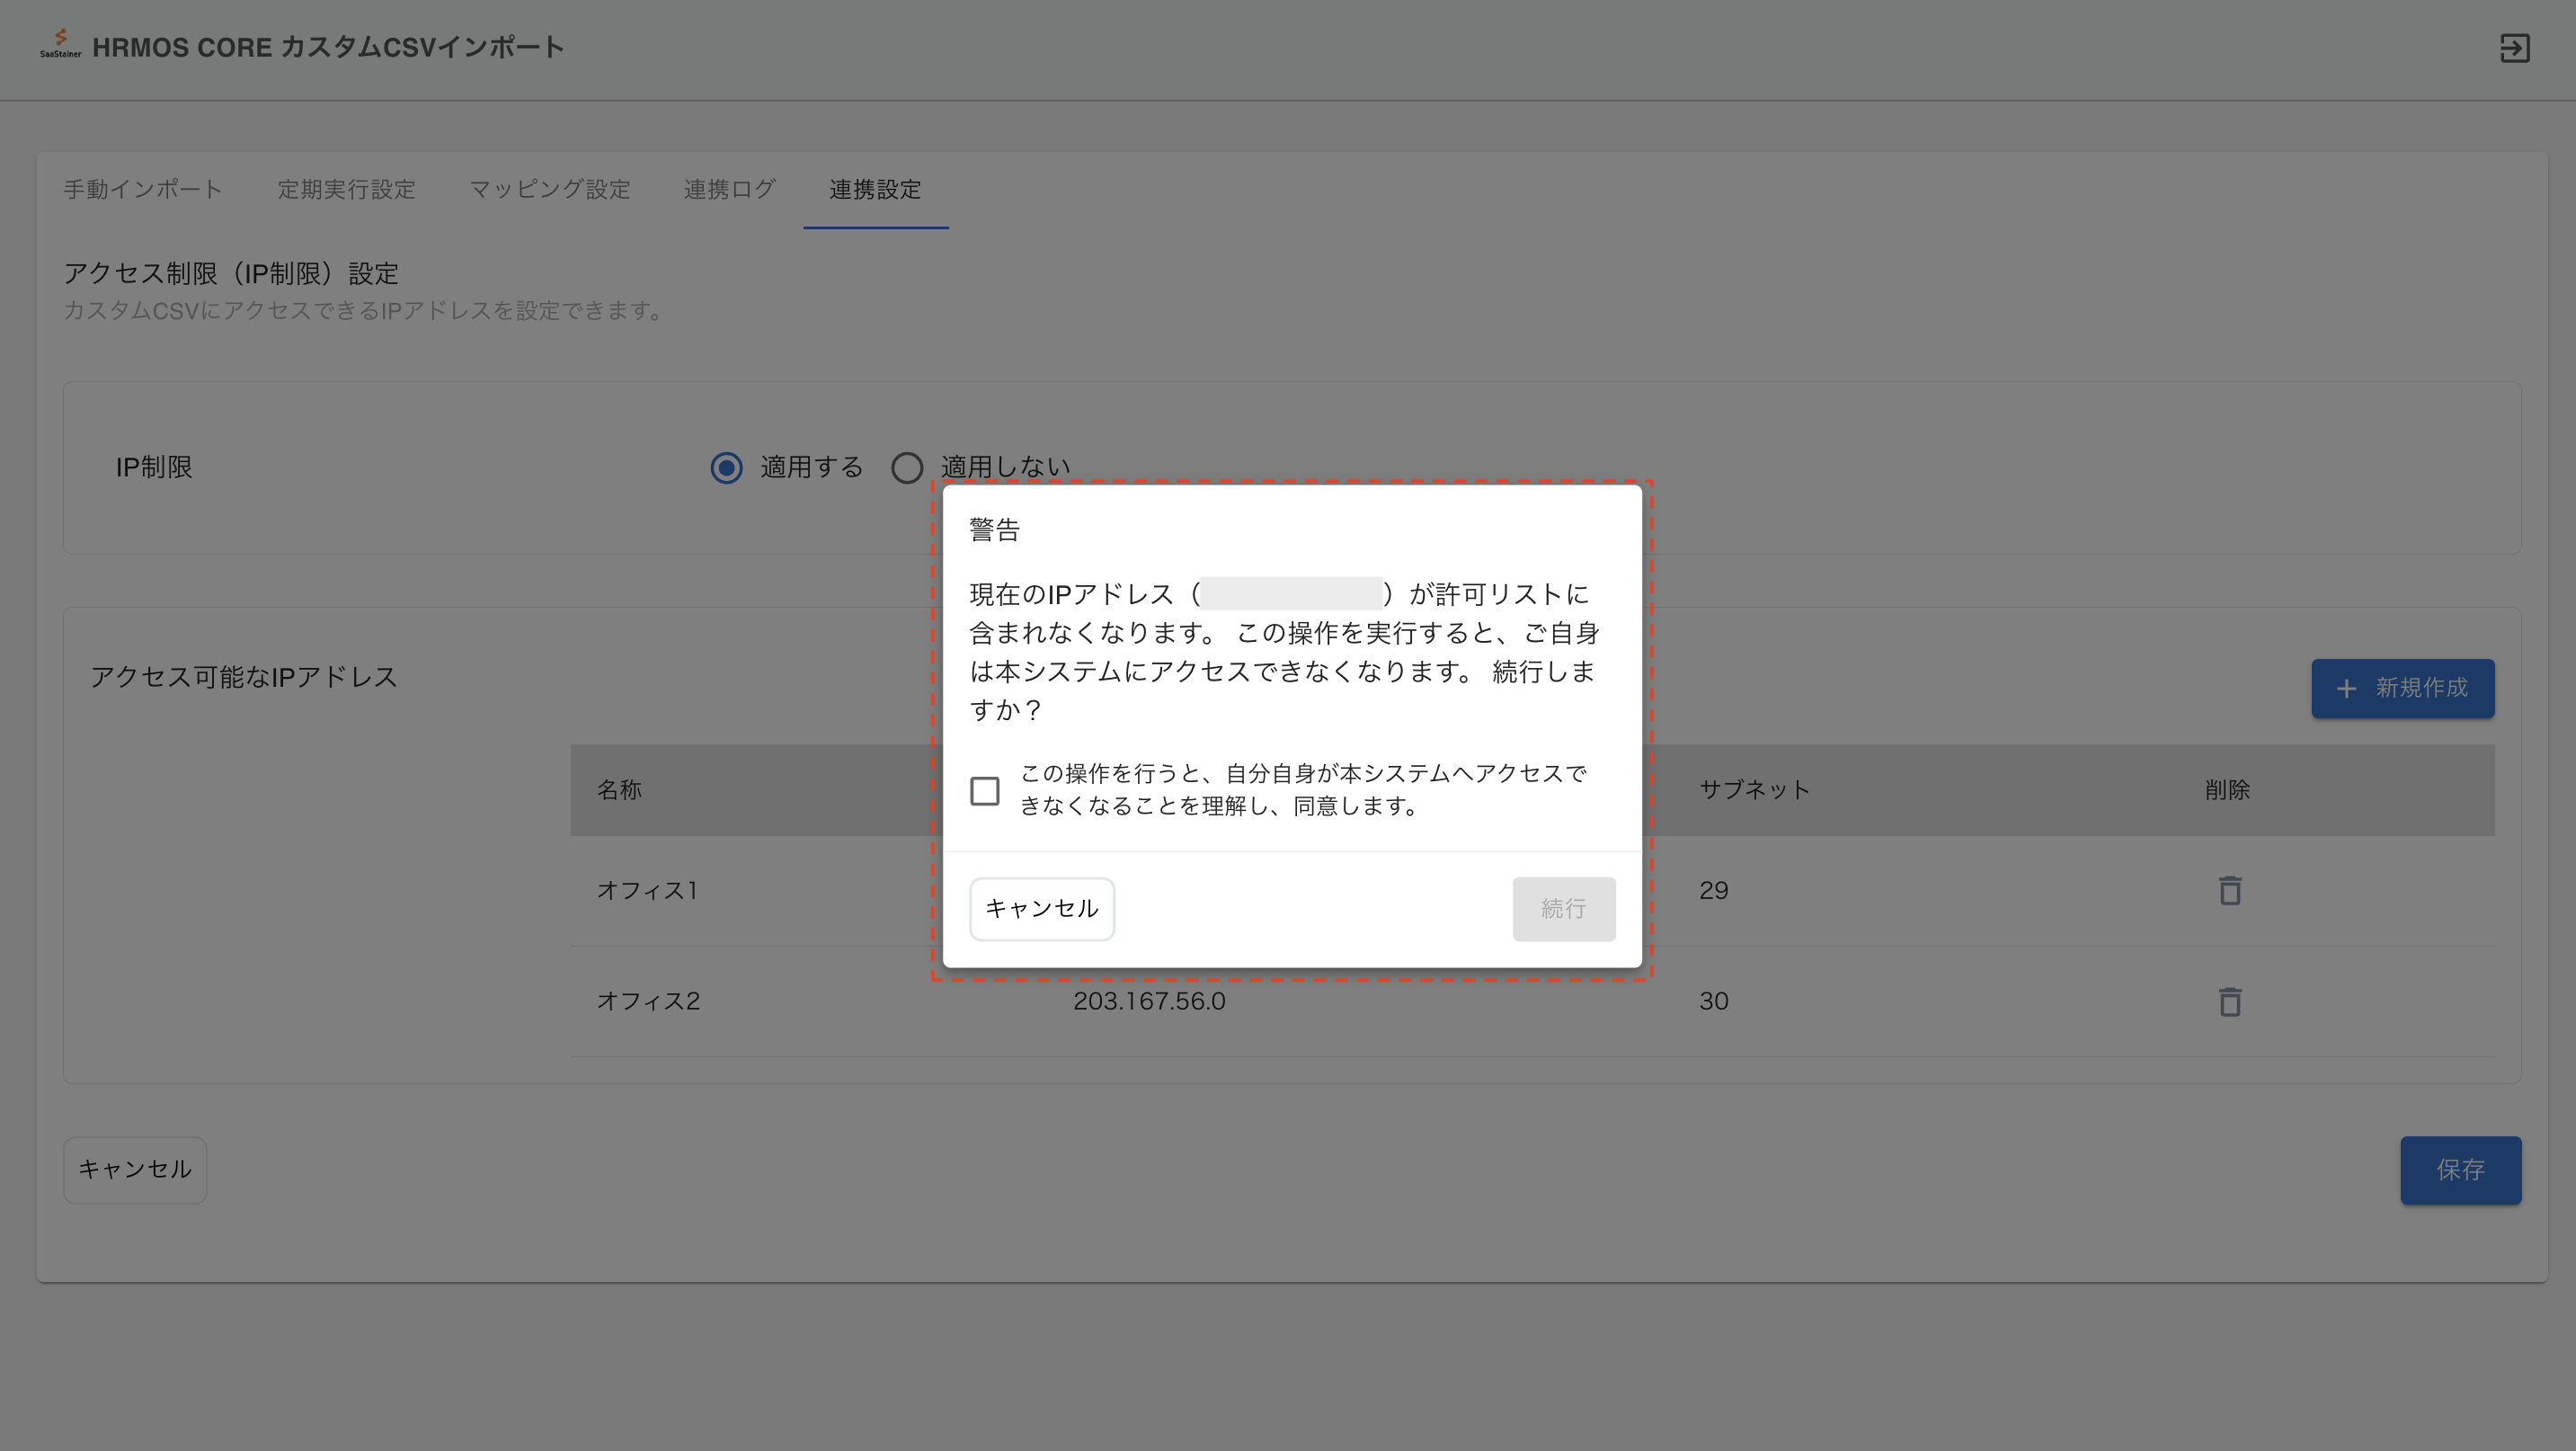This screenshot has width=2576, height=1451.
Task: Click the オフィス2 IP address 203.167.56.0
Action: coord(1149,1001)
